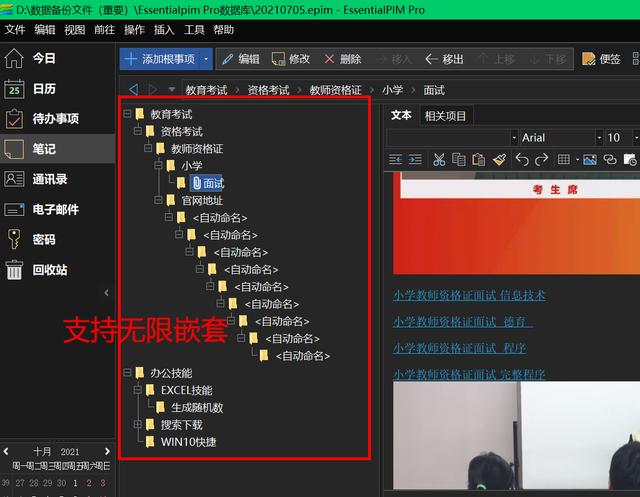Screen dimensions: 640x497
Task: Click the Modify (修改) toolbar button
Action: point(291,59)
